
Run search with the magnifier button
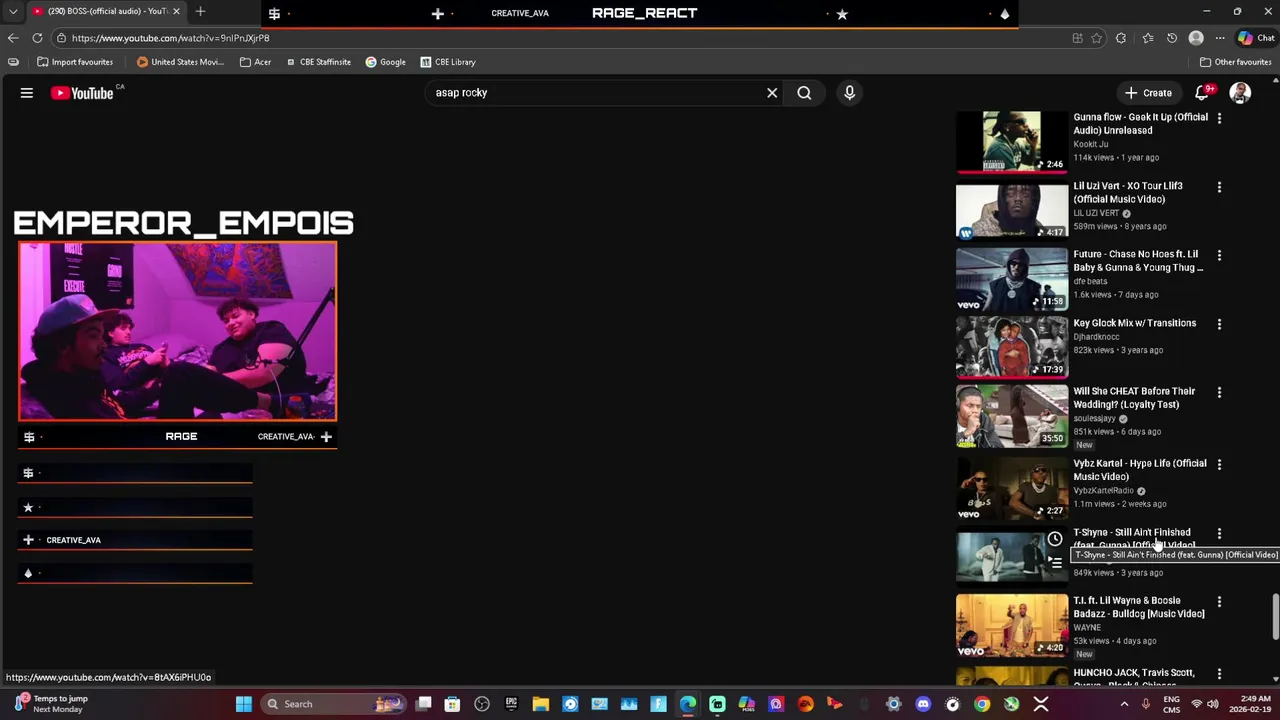(x=804, y=93)
